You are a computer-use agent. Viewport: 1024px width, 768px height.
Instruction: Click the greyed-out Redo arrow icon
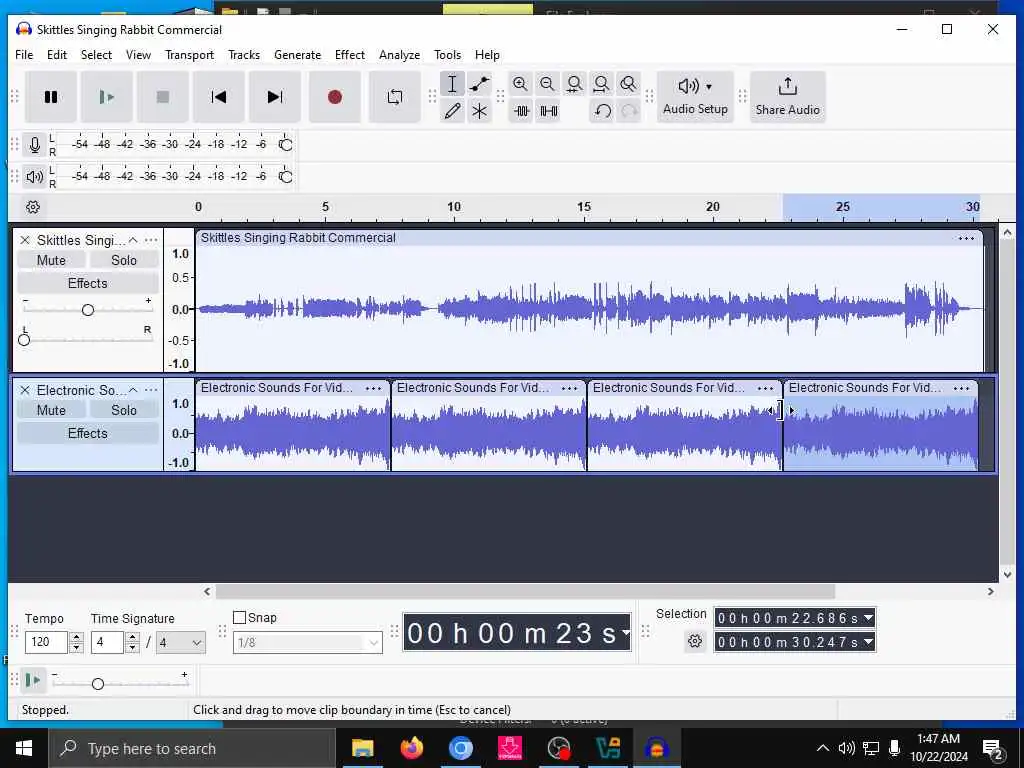point(629,111)
